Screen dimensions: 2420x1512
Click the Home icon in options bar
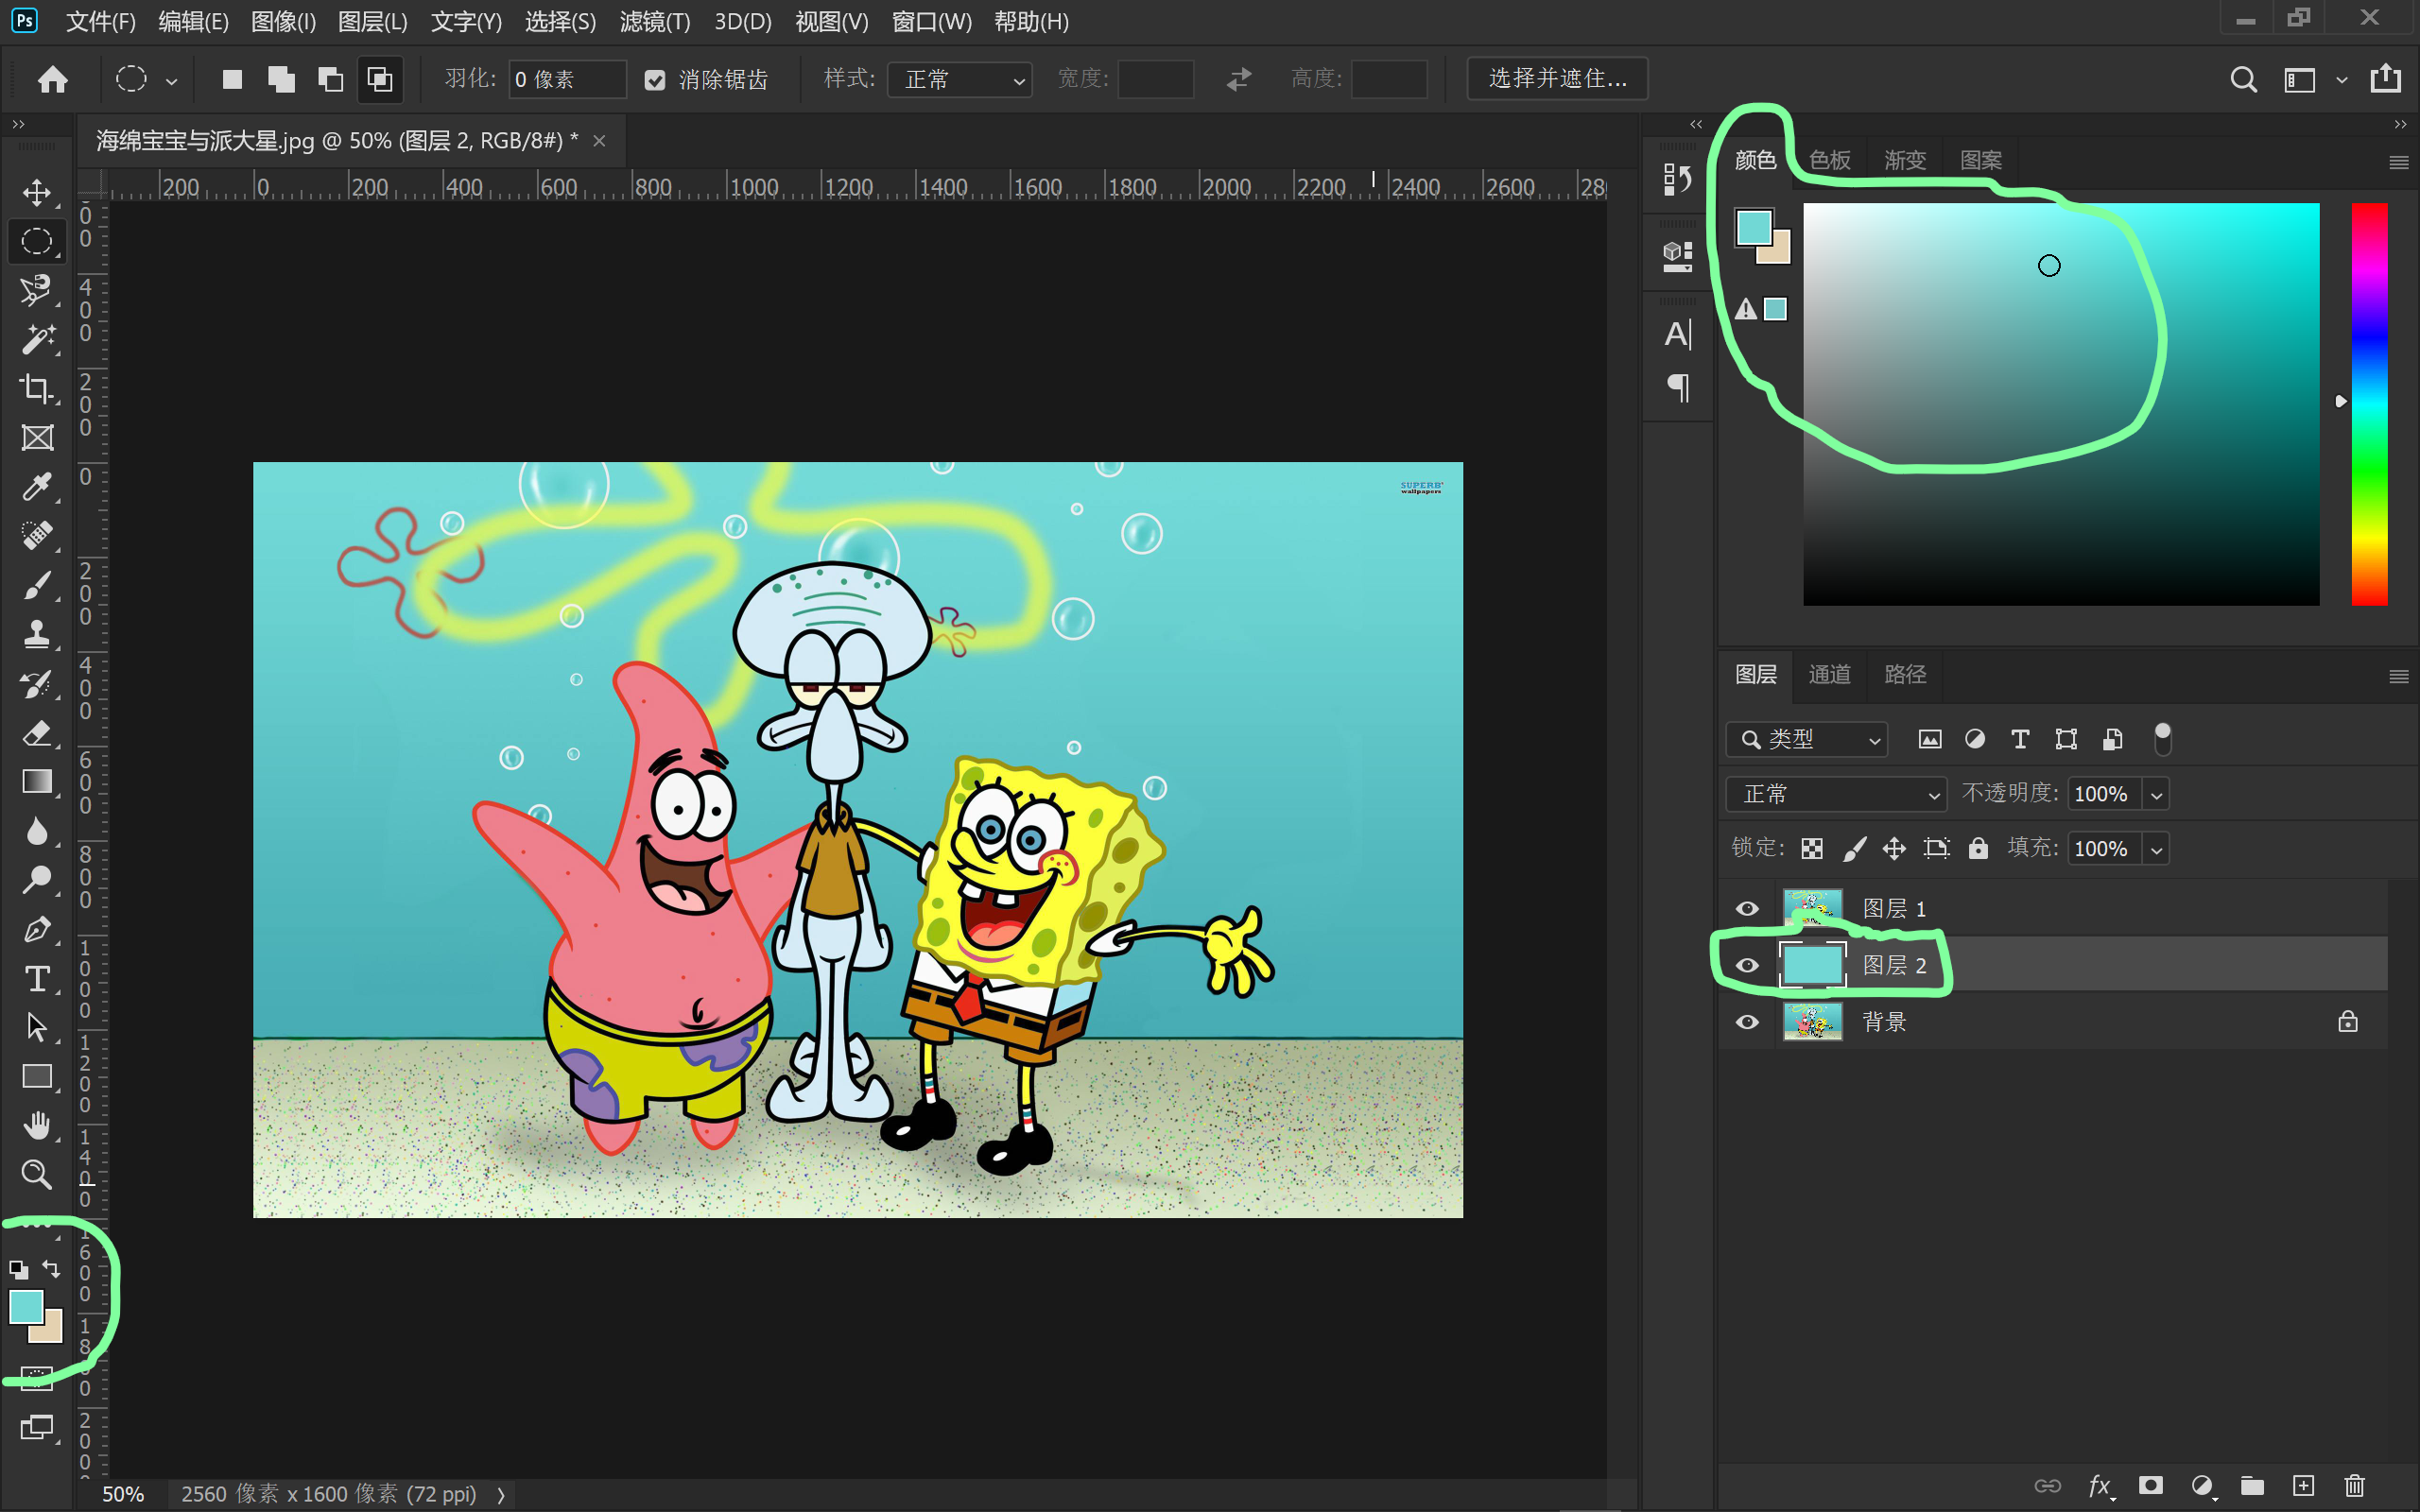tap(52, 79)
